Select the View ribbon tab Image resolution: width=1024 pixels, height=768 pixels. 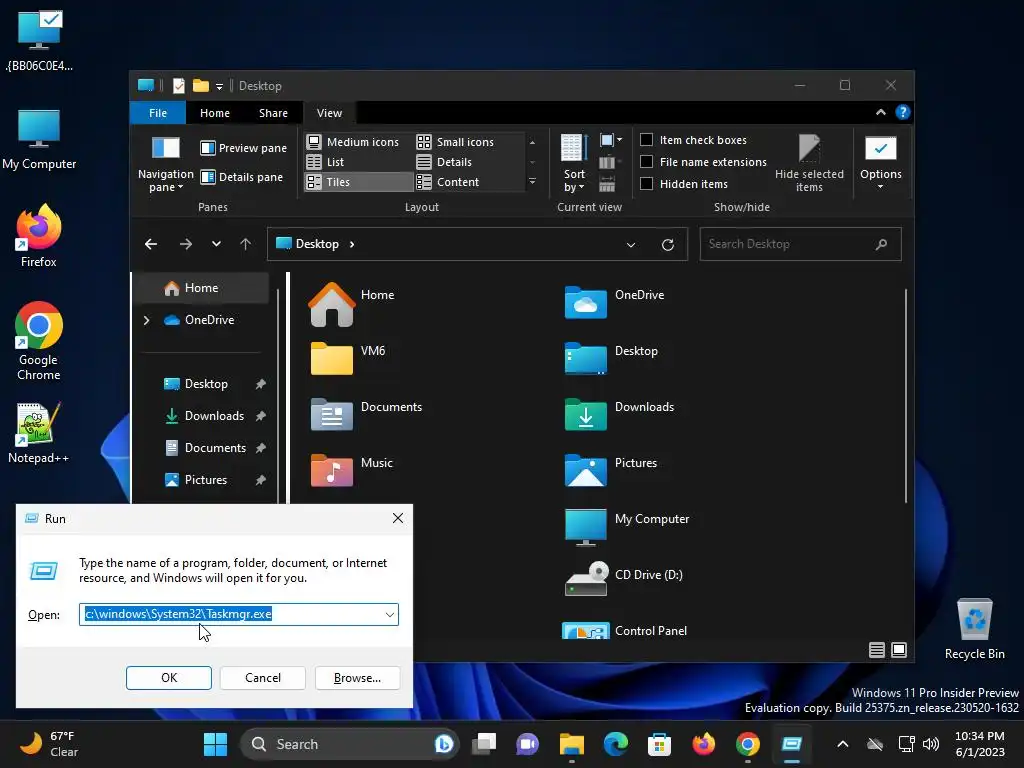329,113
